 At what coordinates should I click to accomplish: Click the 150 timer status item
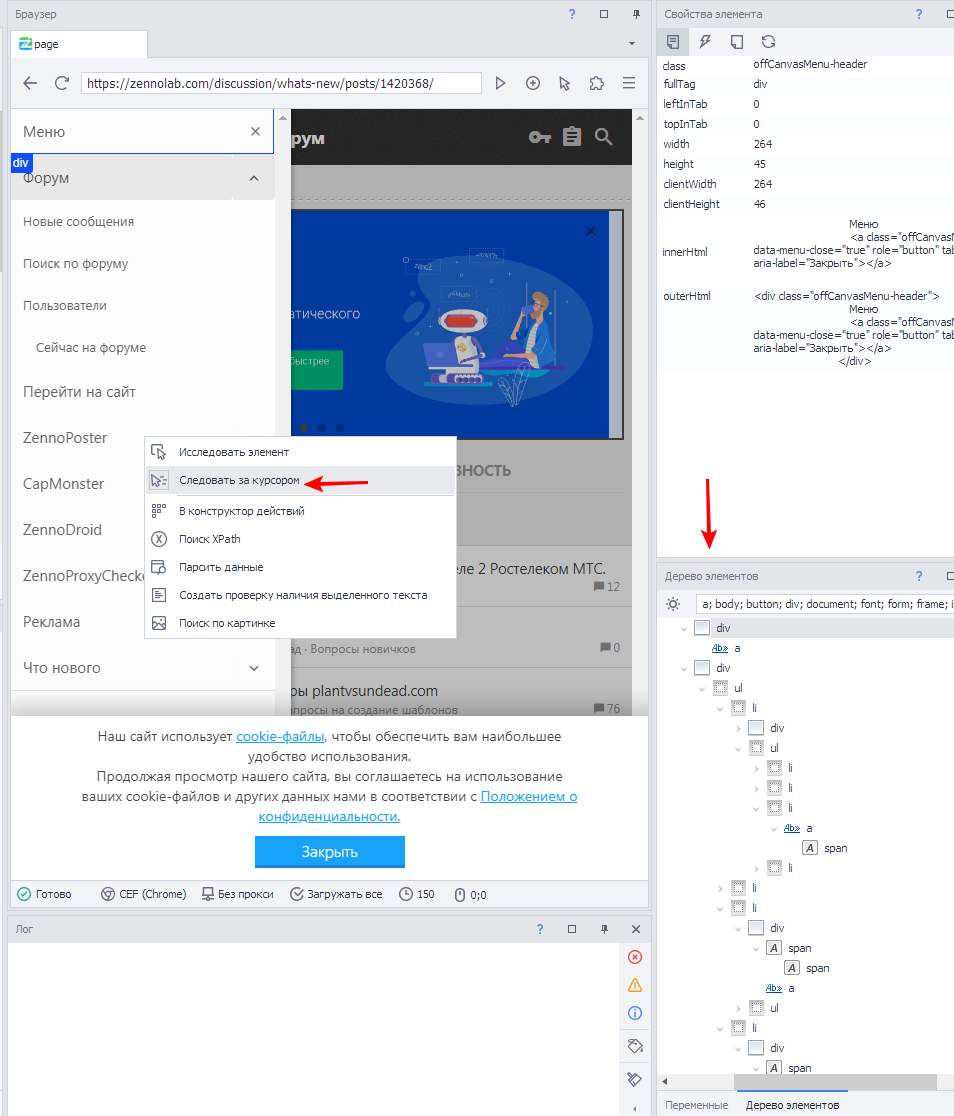coord(416,894)
